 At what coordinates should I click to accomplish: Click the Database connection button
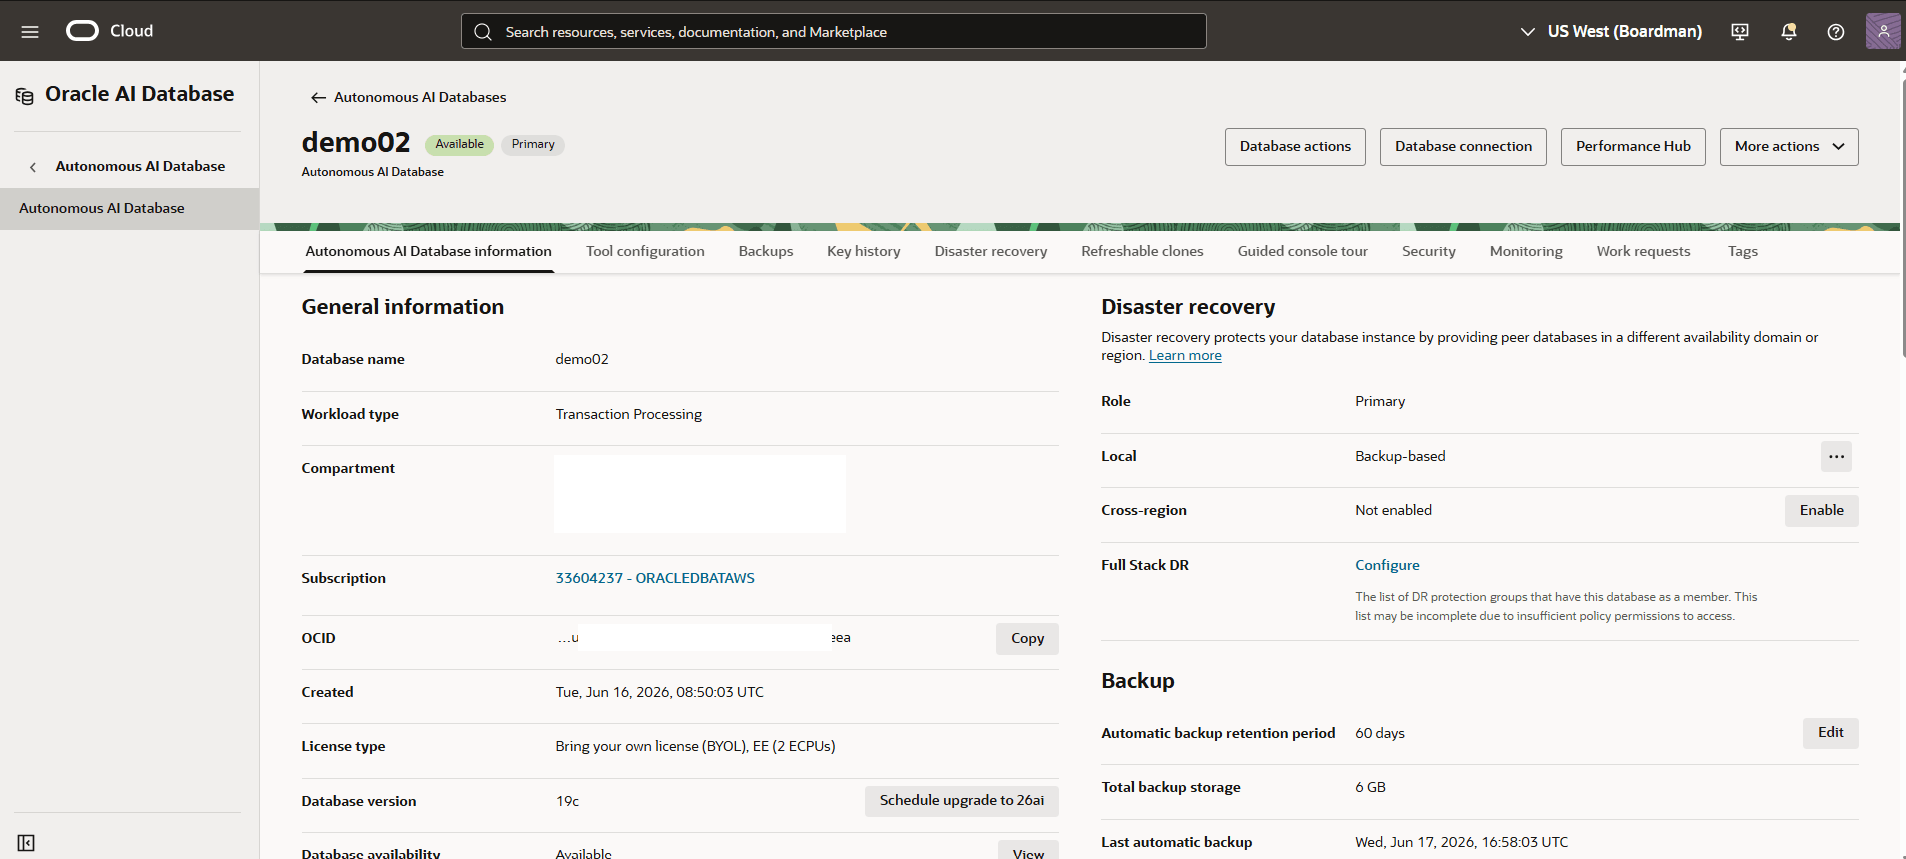click(1463, 147)
